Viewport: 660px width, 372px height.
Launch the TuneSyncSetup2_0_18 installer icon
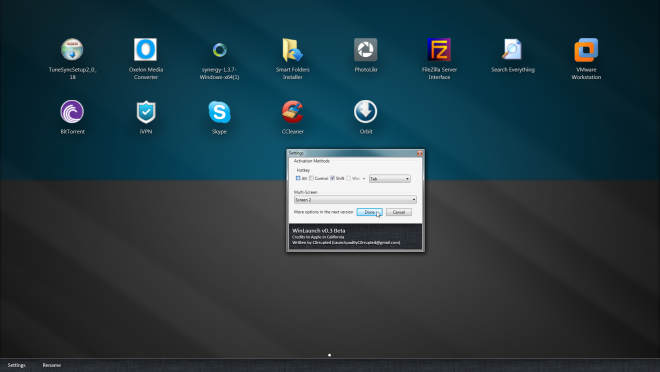[x=72, y=50]
